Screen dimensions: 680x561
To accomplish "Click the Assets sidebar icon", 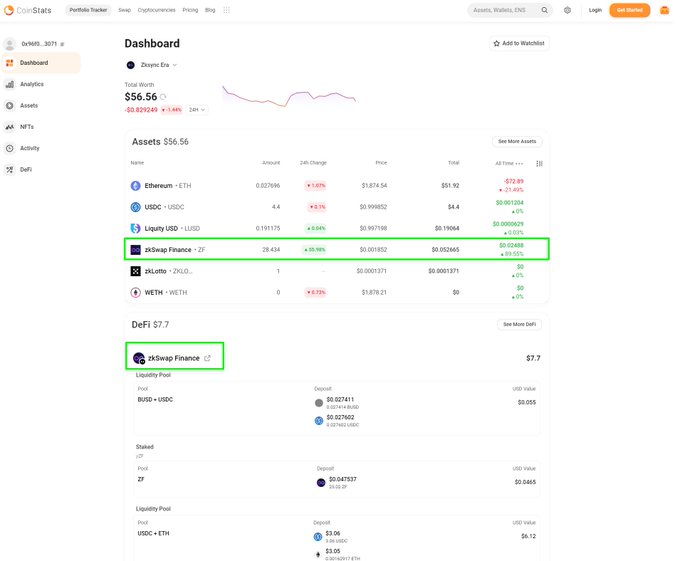I will click(10, 105).
